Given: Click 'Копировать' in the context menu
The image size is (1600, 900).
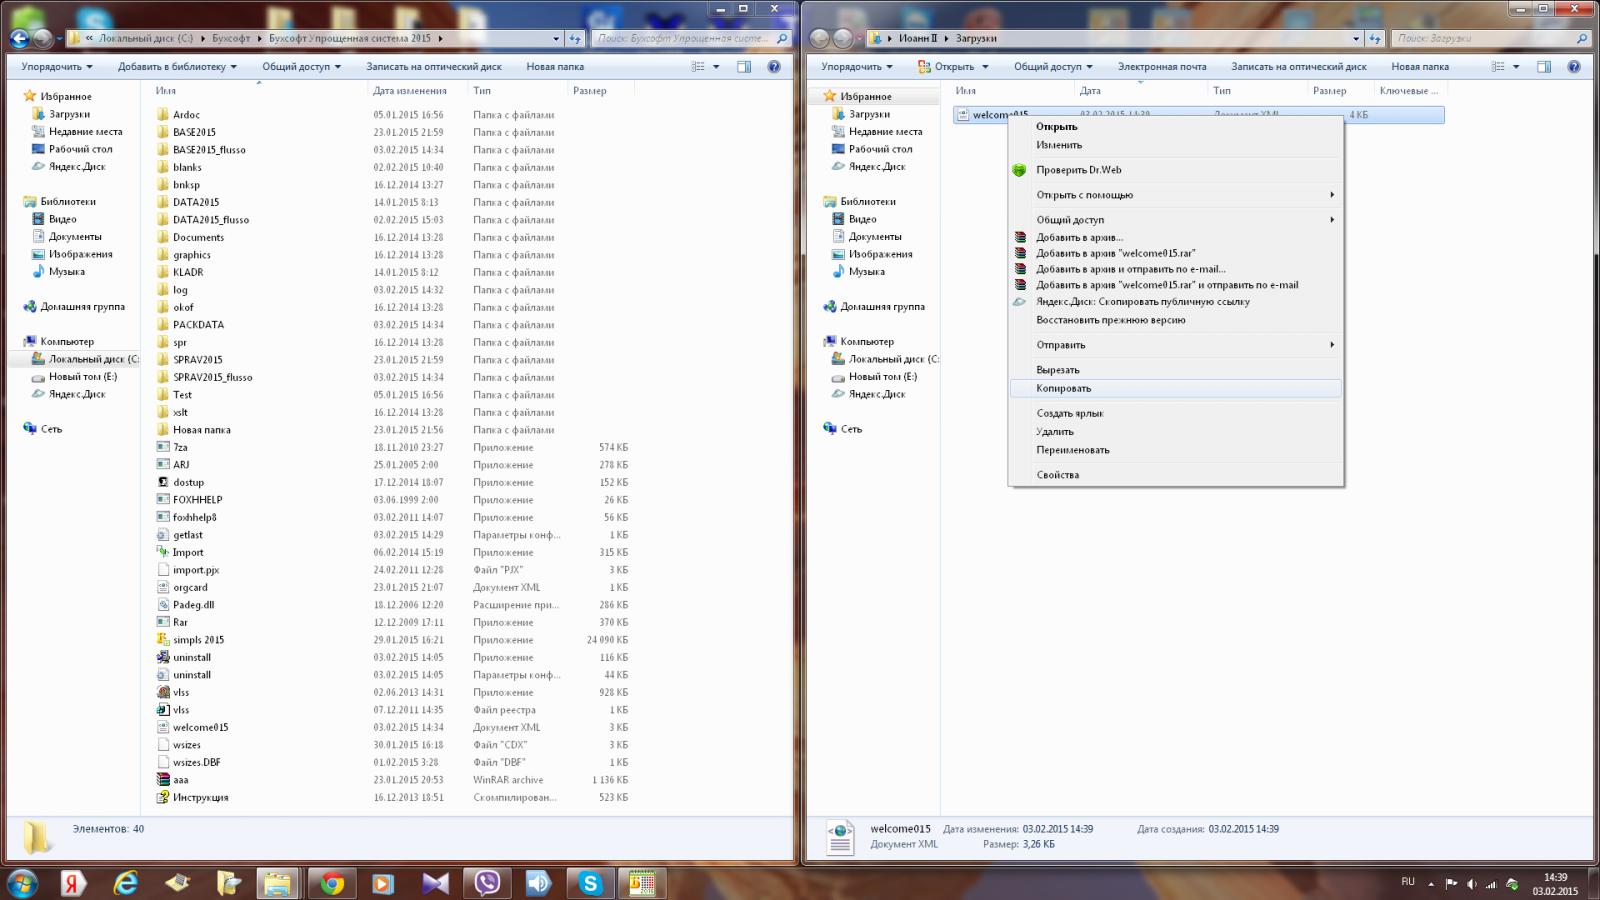Looking at the screenshot, I should (1063, 388).
